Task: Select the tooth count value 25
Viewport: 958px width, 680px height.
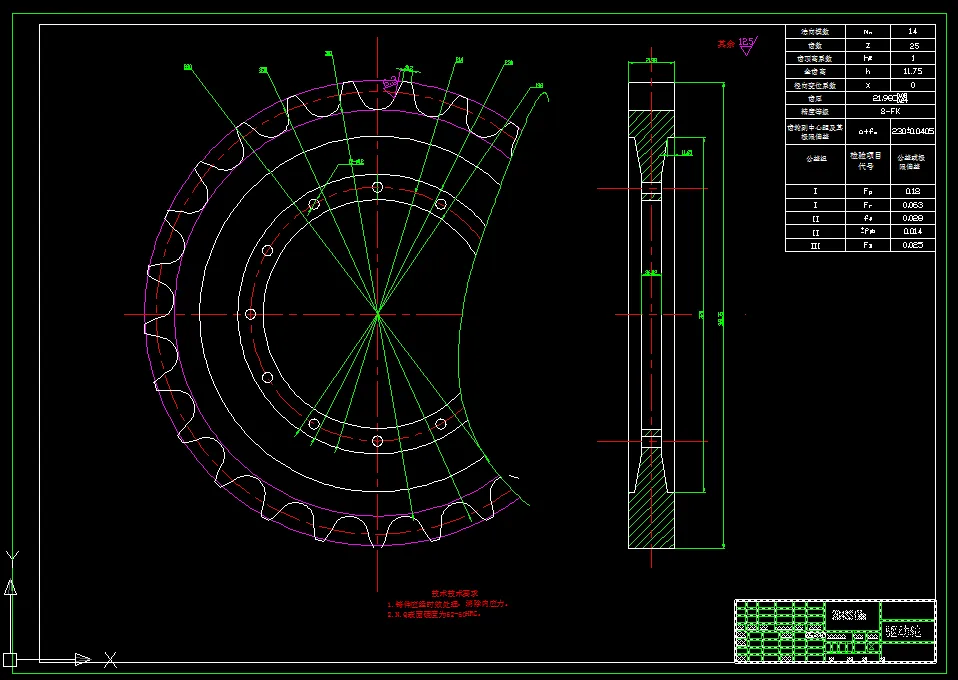Action: pos(913,46)
